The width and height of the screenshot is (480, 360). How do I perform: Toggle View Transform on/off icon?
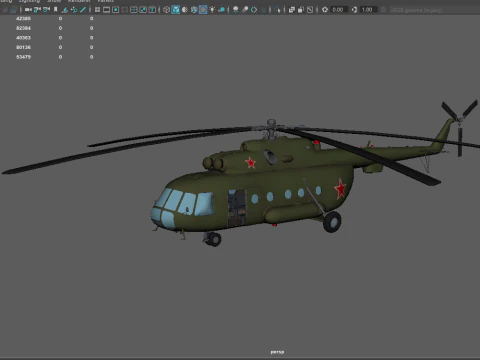click(x=383, y=10)
